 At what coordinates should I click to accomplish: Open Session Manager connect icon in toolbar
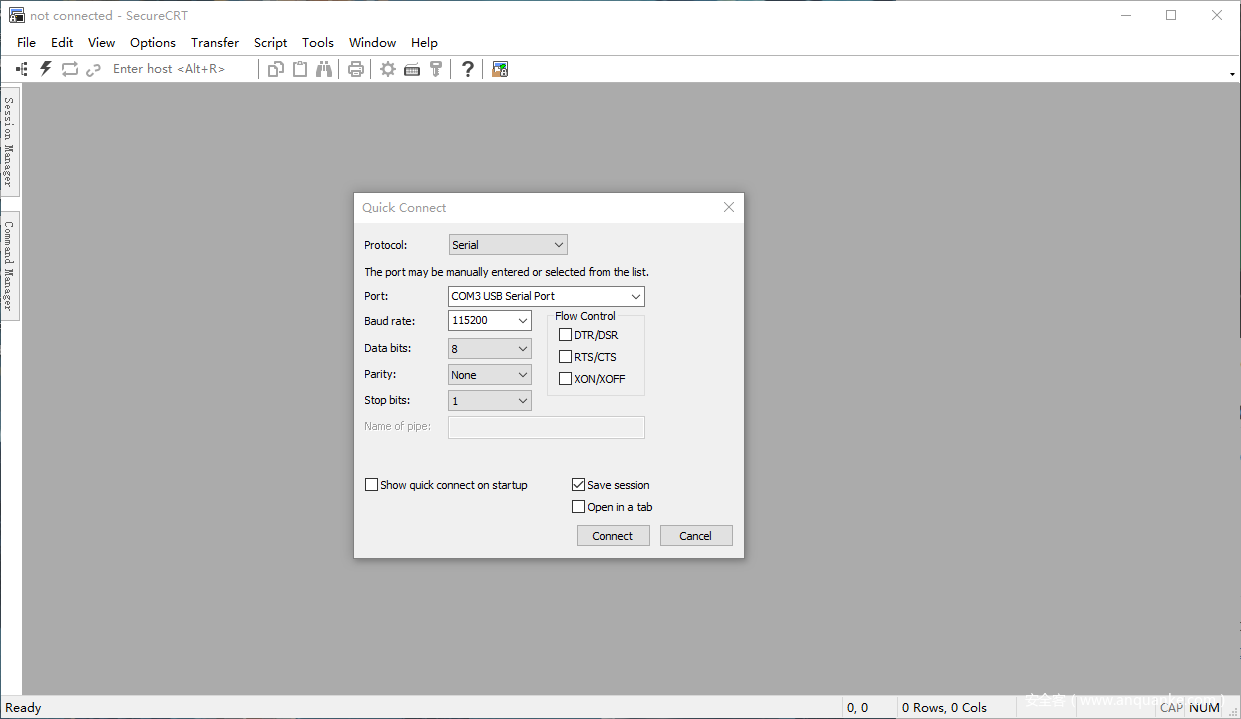22,69
